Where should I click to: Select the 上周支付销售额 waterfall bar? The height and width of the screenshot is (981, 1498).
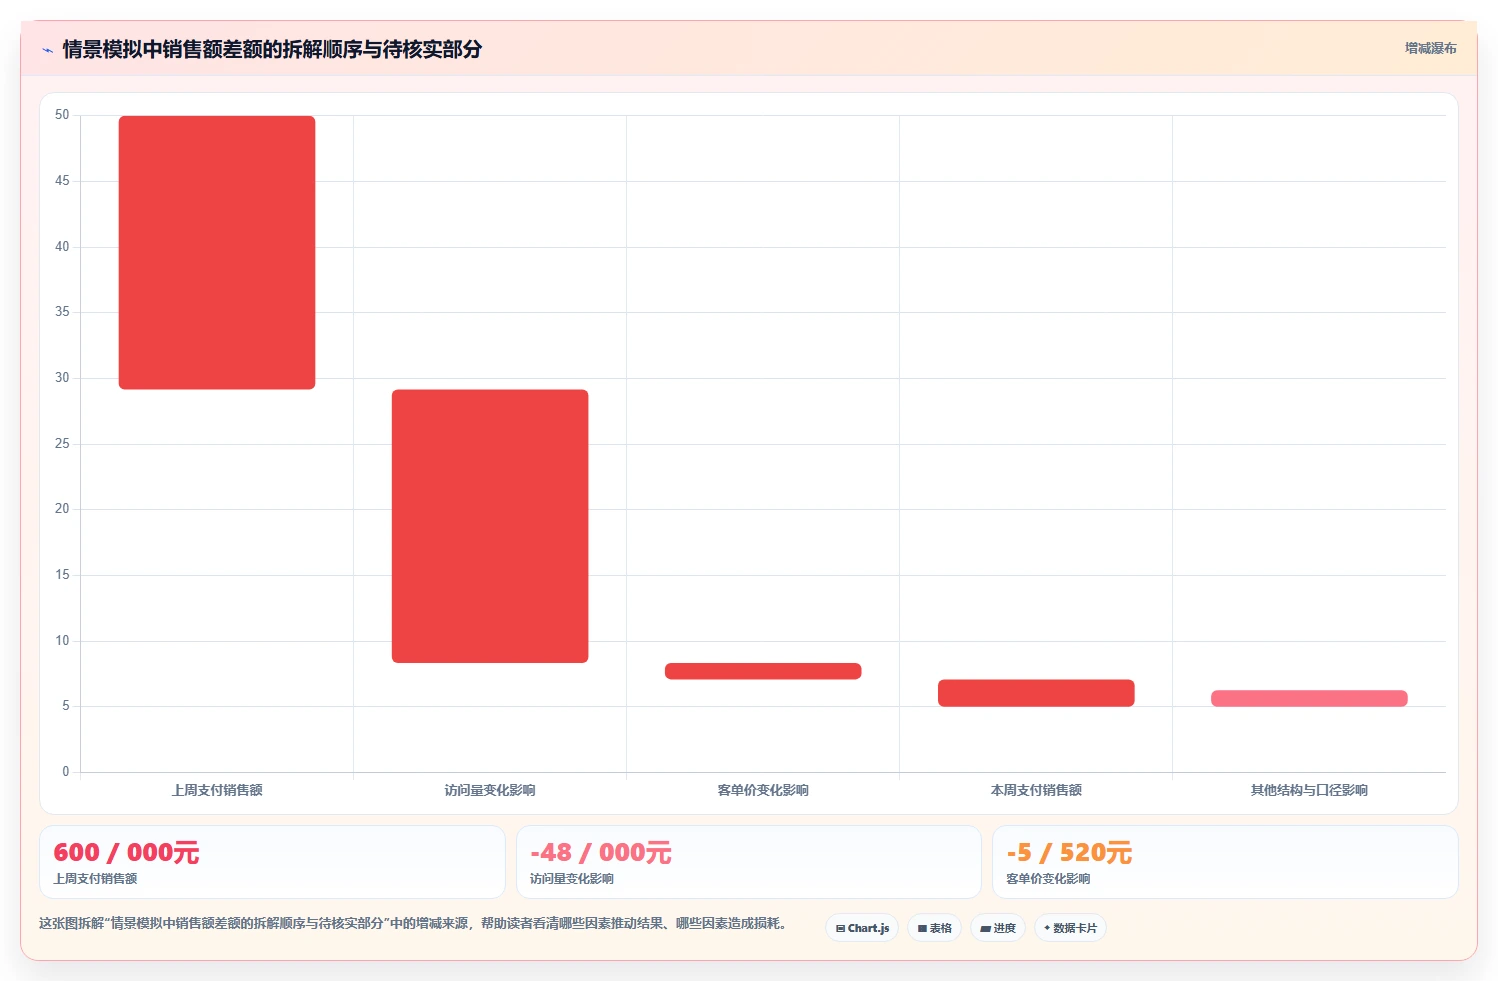217,252
